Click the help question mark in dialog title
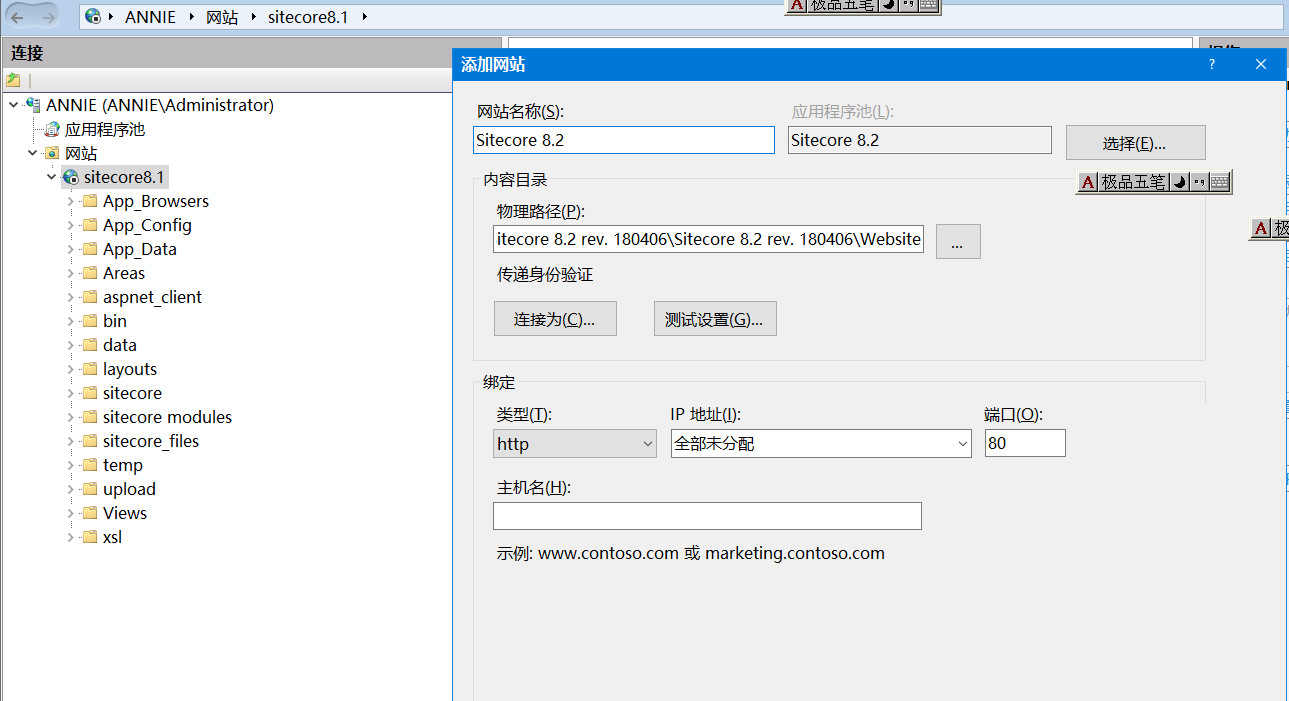 [1212, 64]
